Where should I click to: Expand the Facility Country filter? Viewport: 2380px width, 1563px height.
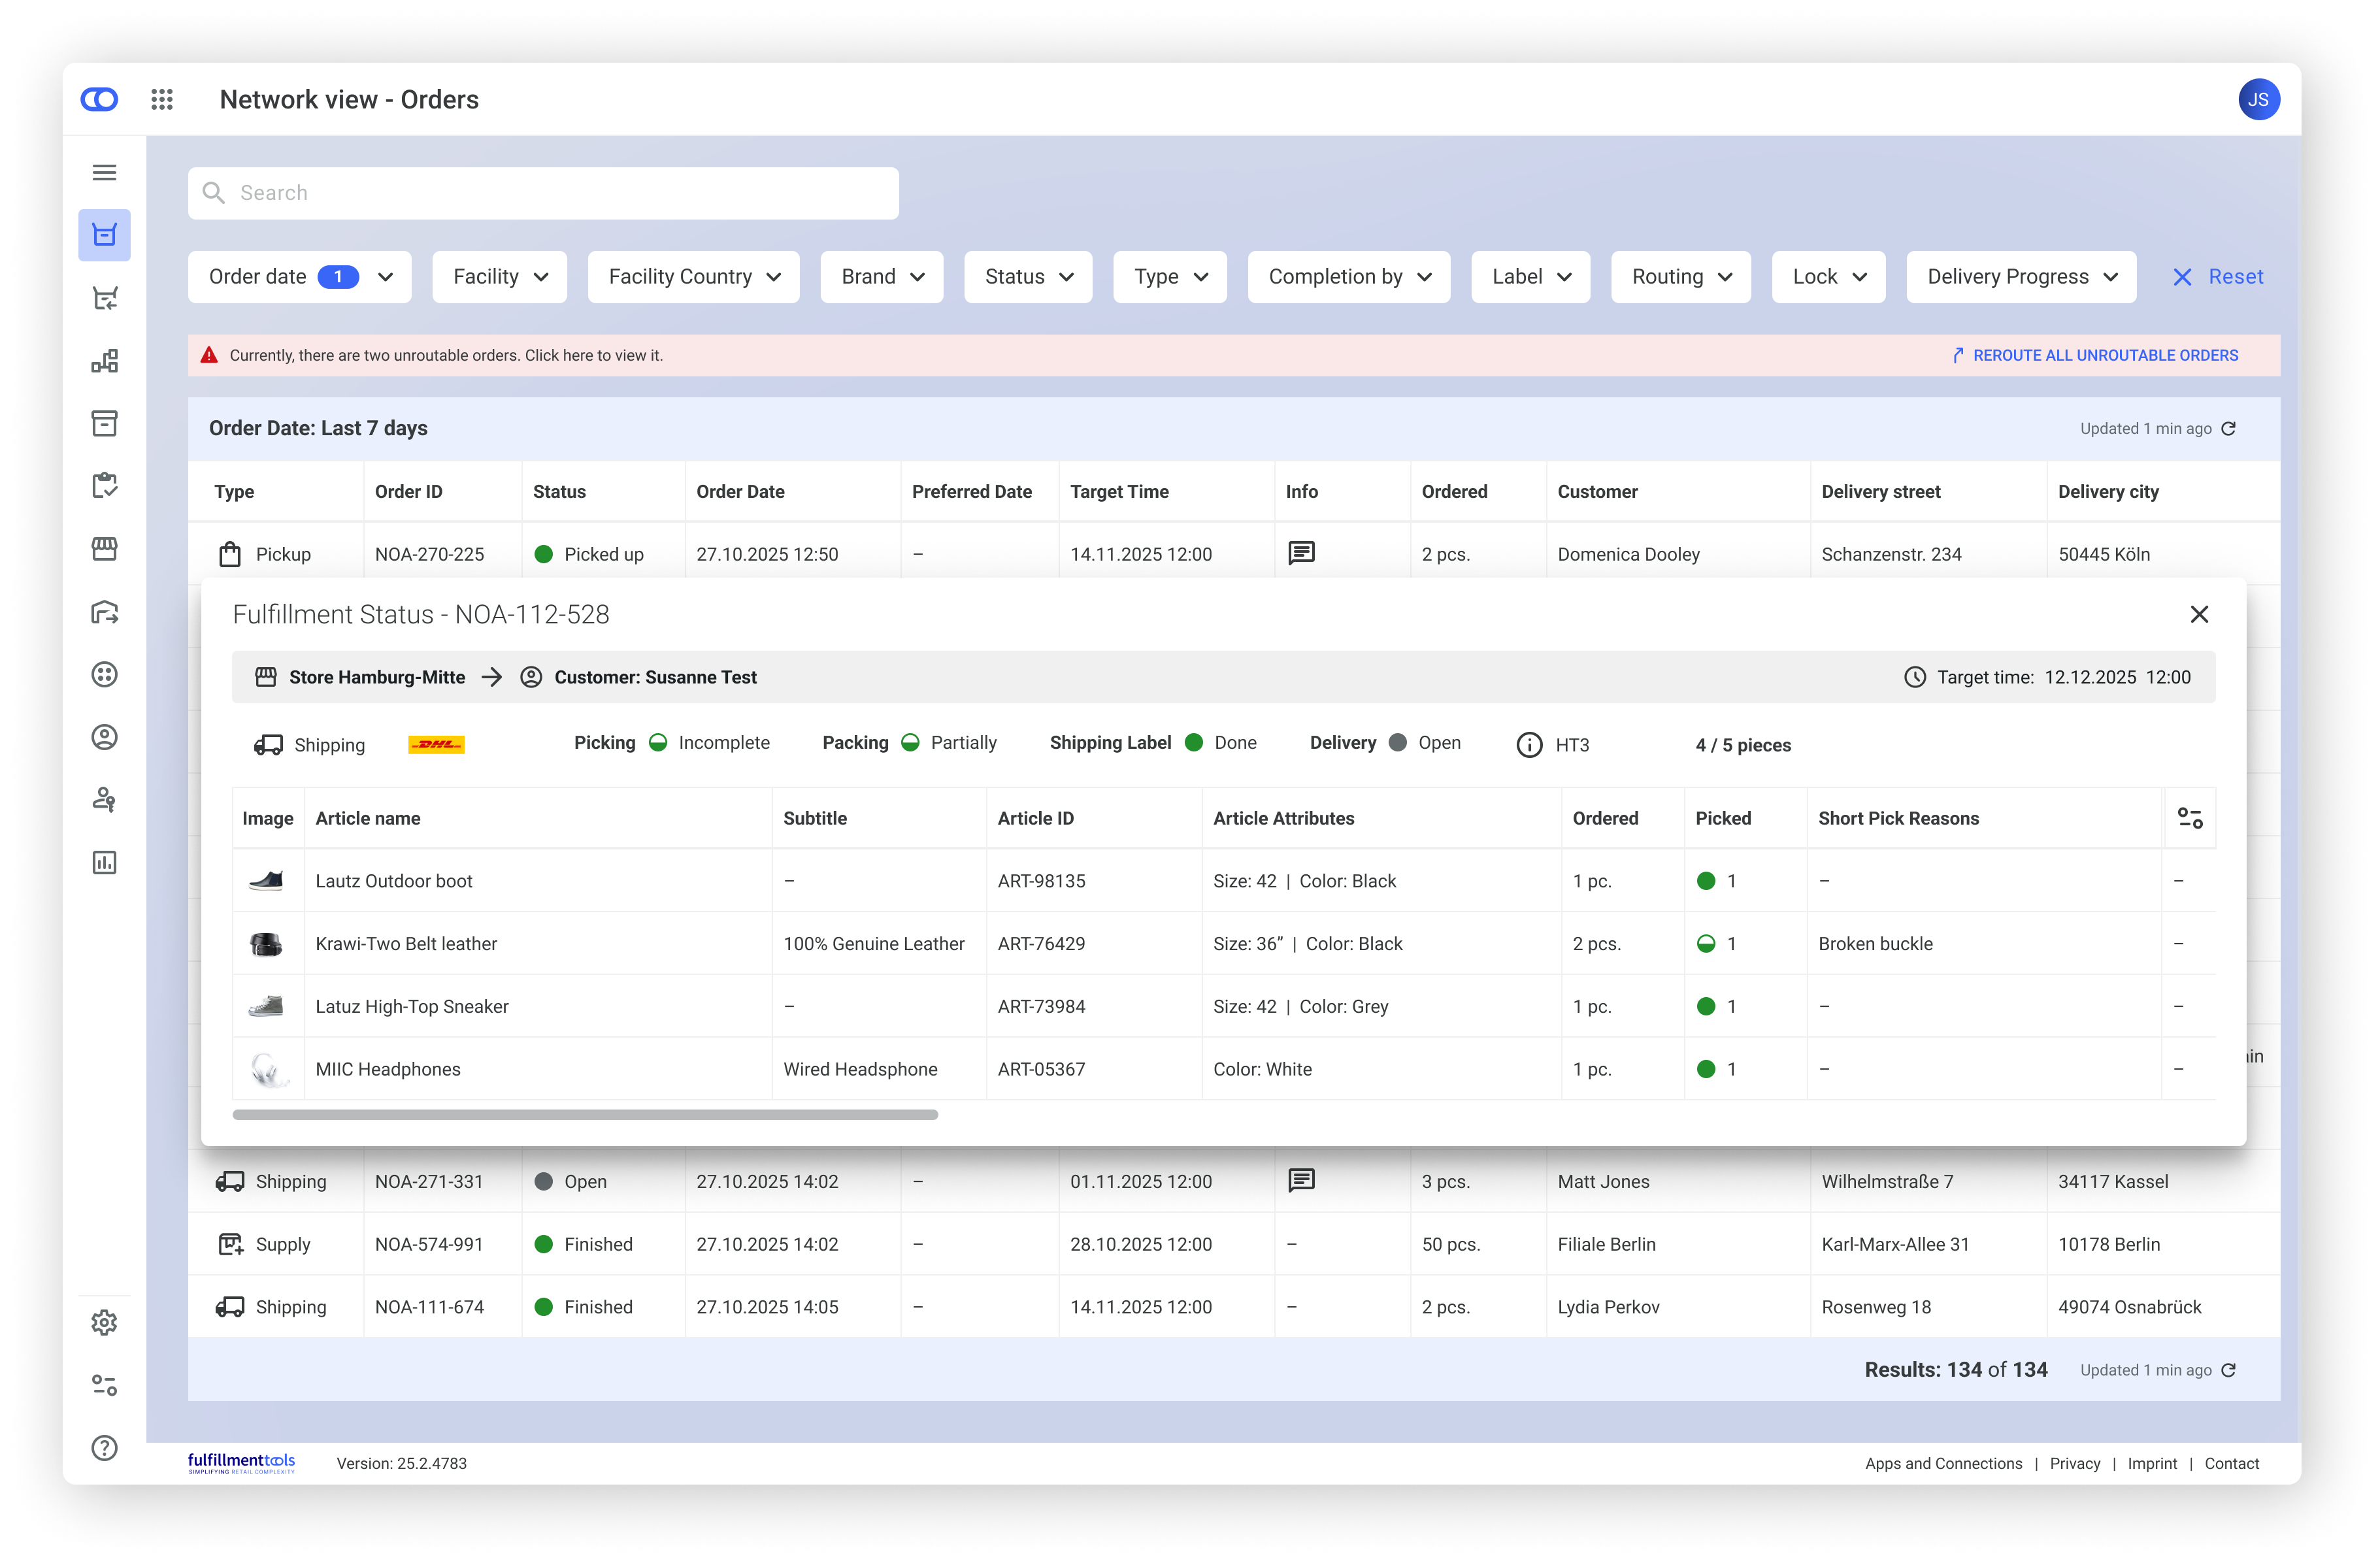click(x=693, y=277)
